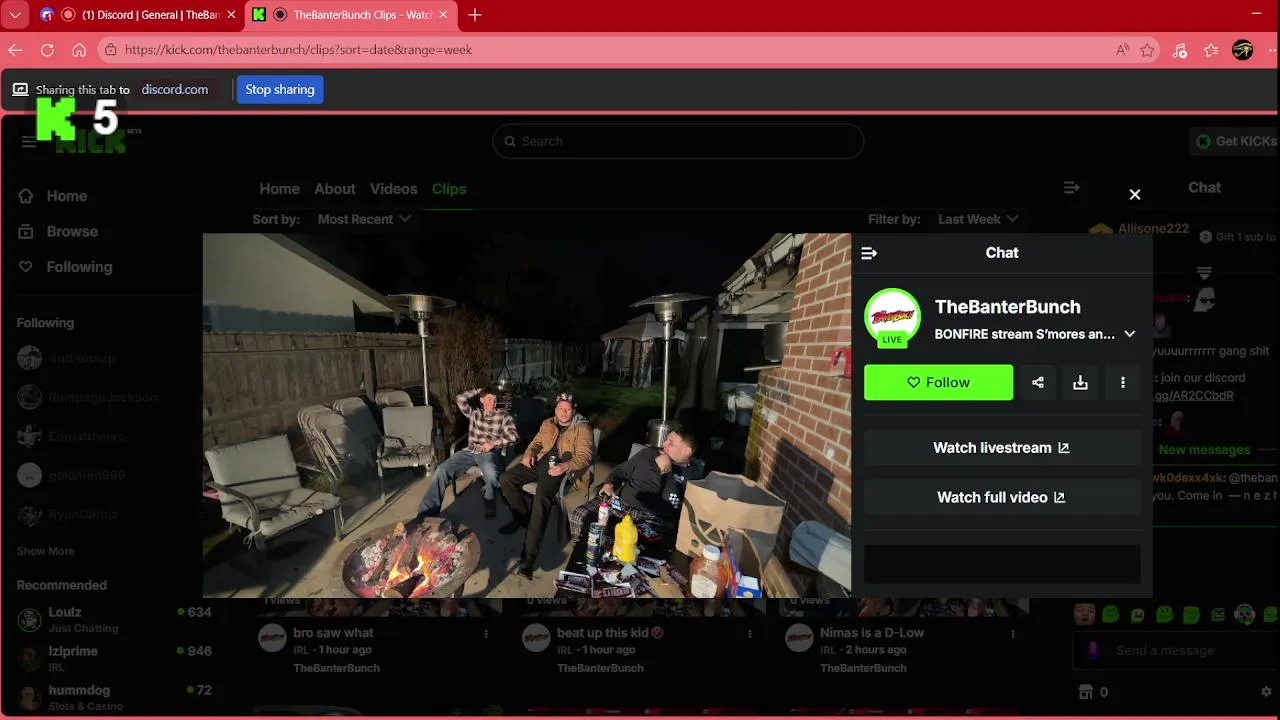The height and width of the screenshot is (720, 1280).
Task: Refresh the browser page
Action: tap(47, 50)
